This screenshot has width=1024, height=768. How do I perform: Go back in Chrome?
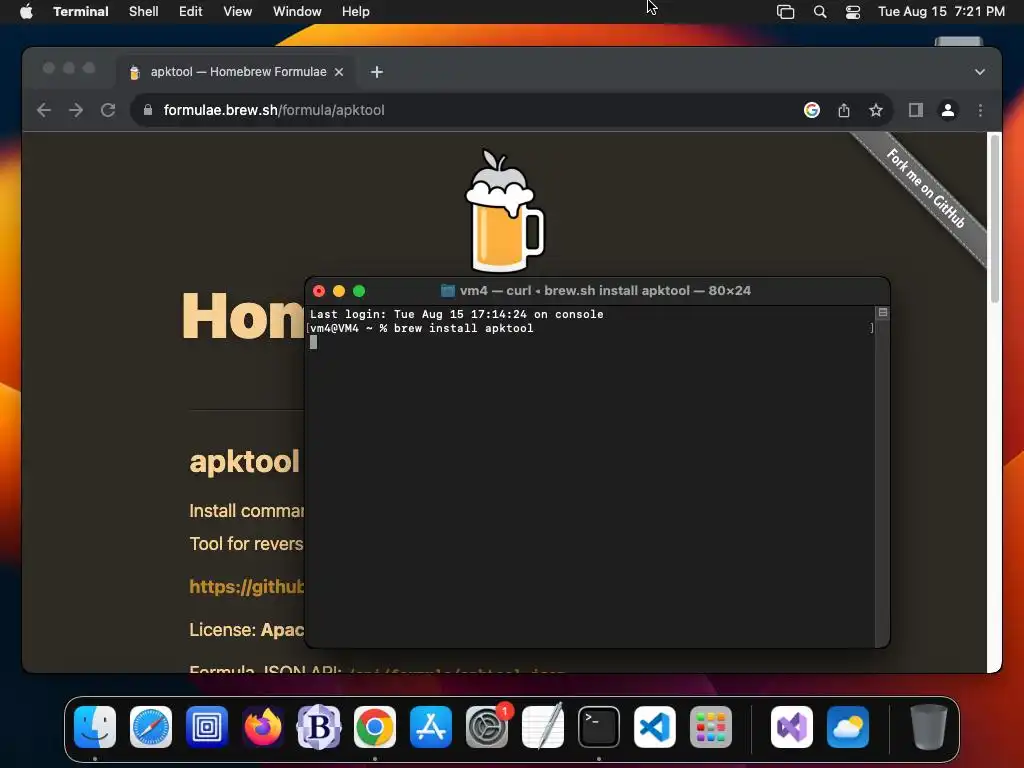coord(44,110)
